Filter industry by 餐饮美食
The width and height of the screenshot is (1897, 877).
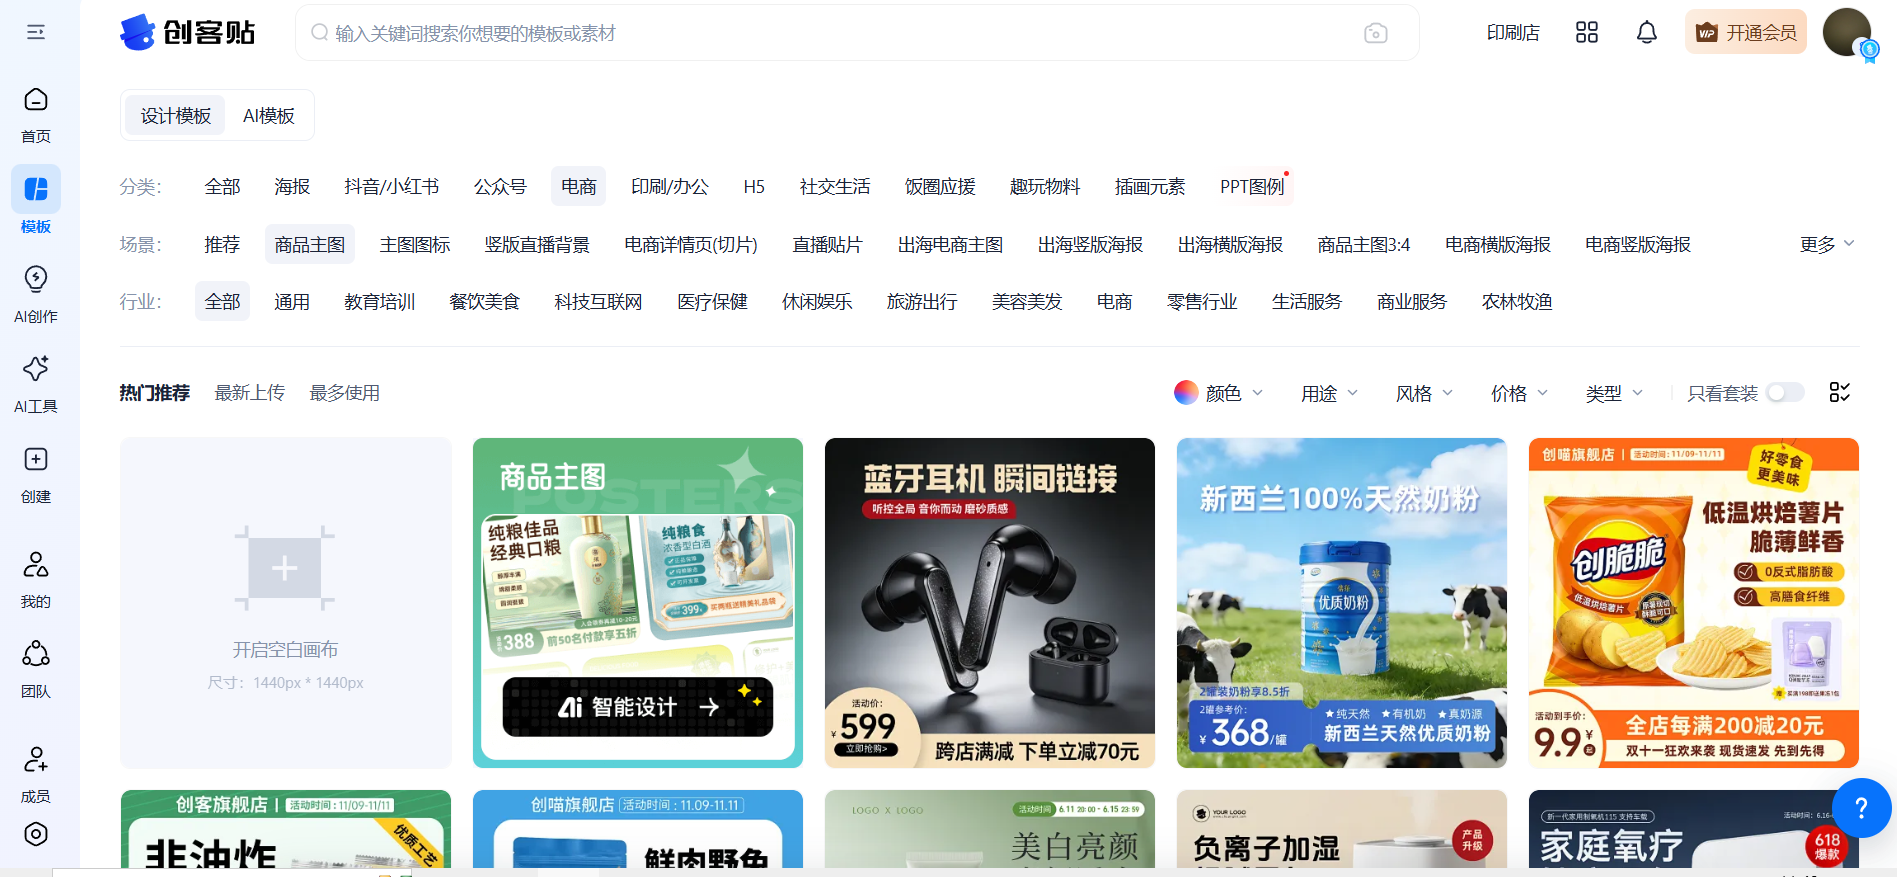(x=485, y=302)
